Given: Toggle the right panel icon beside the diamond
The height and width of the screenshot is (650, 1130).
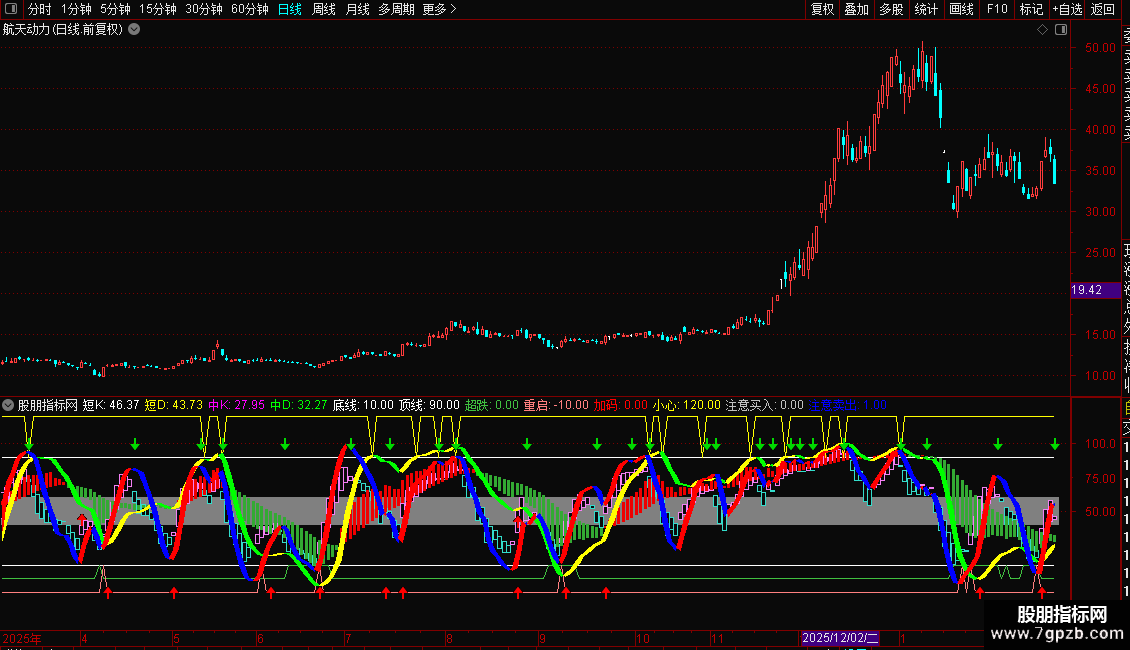Looking at the screenshot, I should 1060,29.
